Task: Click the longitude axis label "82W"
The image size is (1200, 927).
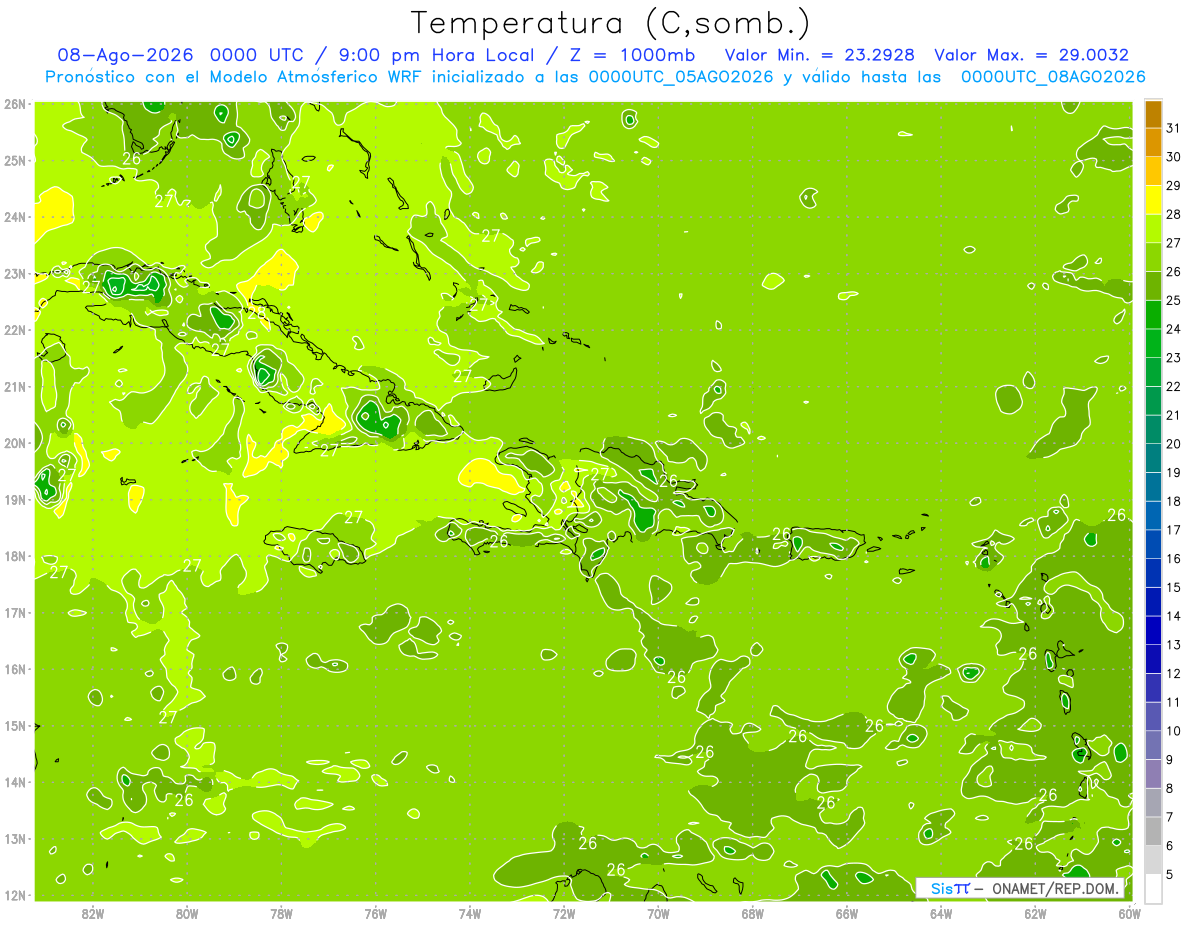Action: pyautogui.click(x=93, y=913)
